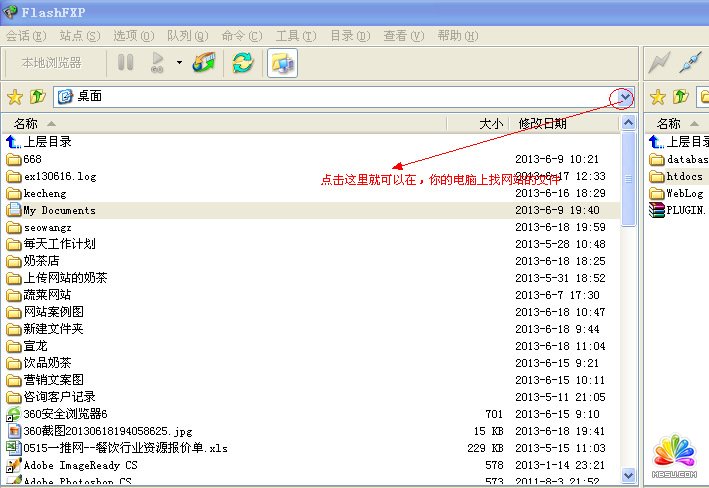Click the disconnect icon in right toolbar
709x488 pixels.
point(688,63)
